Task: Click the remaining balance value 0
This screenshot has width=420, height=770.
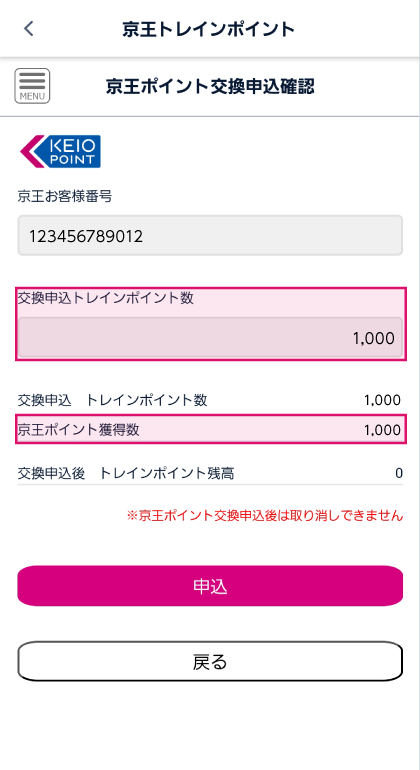Action: pos(399,473)
